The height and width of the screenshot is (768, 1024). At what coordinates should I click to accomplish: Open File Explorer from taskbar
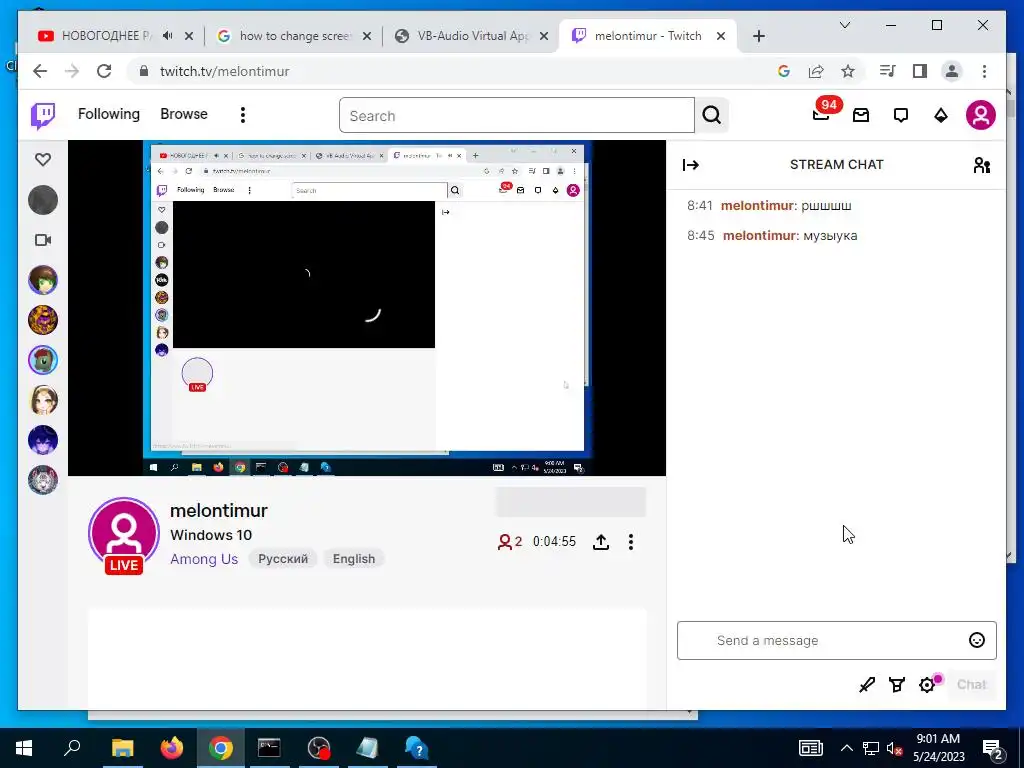tap(122, 748)
